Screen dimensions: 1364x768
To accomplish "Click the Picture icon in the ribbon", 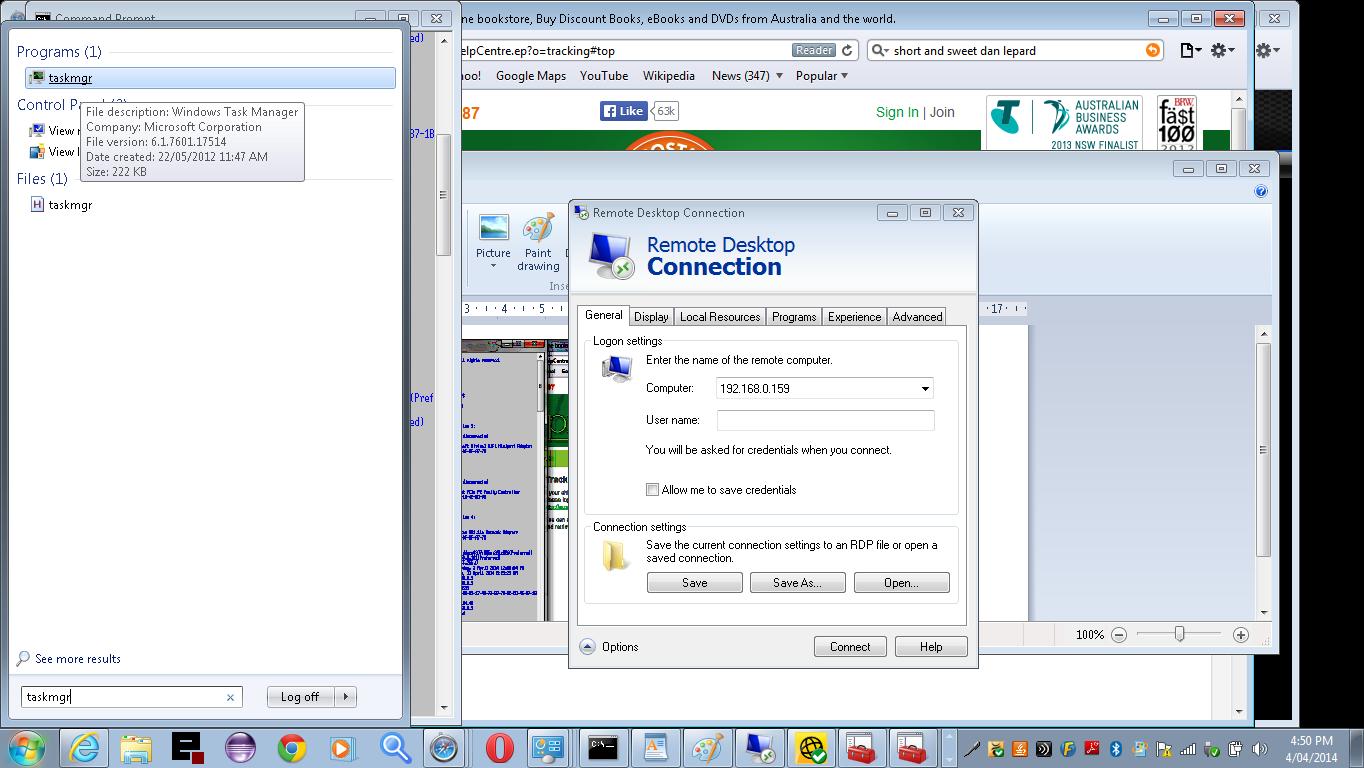I will [x=493, y=238].
